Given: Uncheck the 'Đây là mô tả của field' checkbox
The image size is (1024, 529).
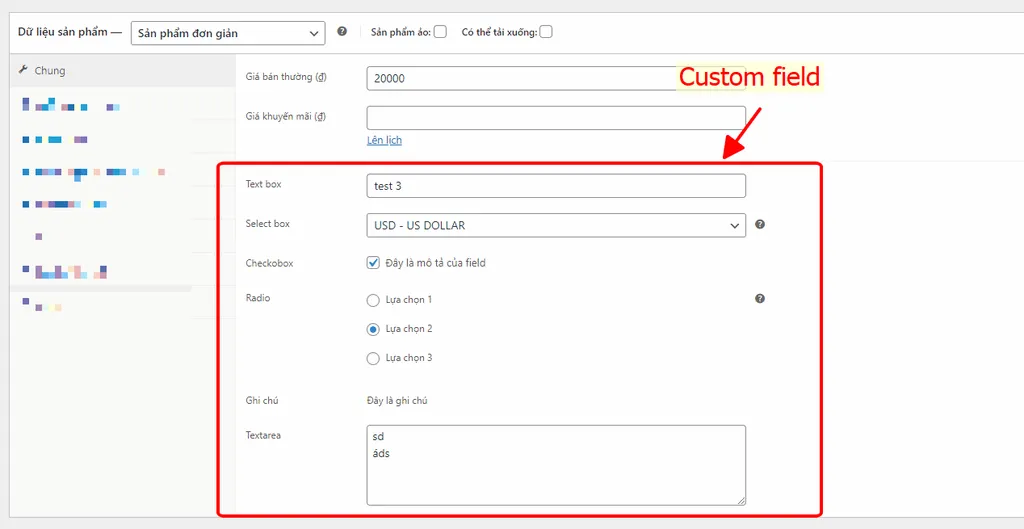Looking at the screenshot, I should (374, 263).
